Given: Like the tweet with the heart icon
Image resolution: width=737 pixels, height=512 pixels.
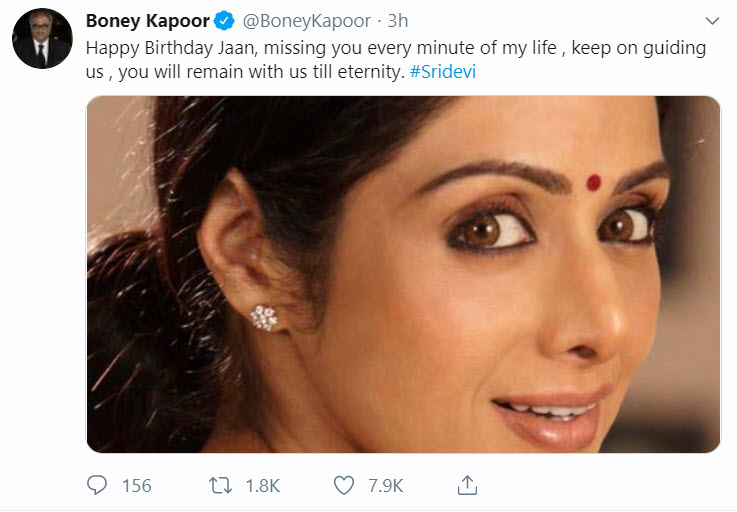Looking at the screenshot, I should click(343, 485).
